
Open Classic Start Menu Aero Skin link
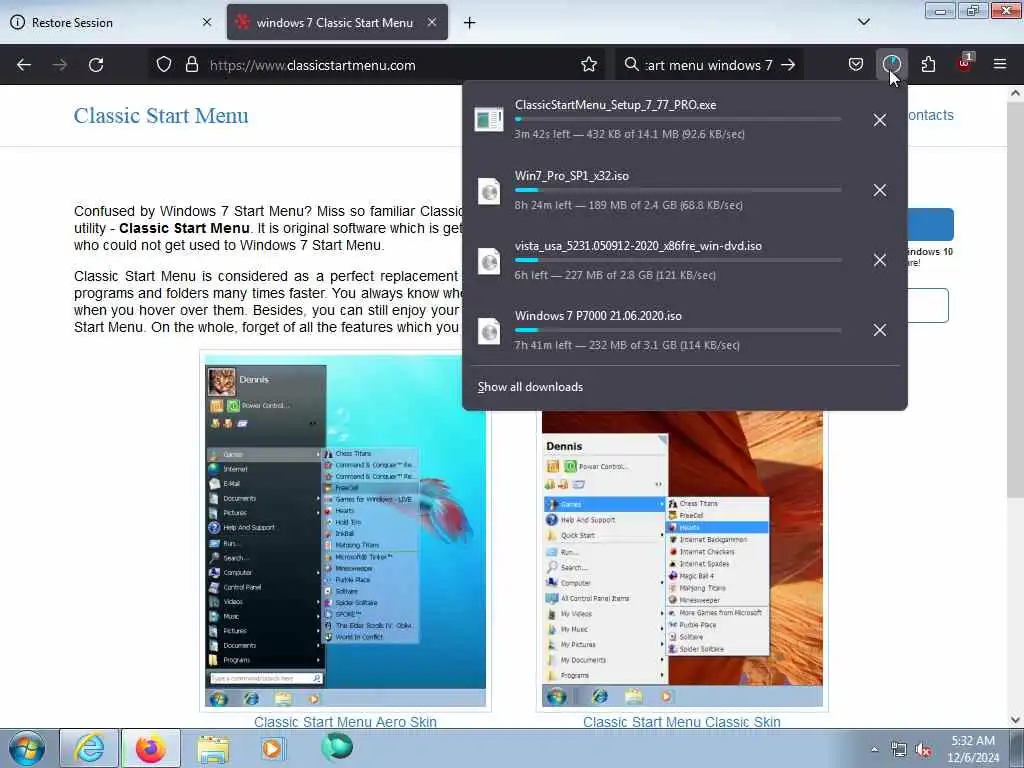345,722
